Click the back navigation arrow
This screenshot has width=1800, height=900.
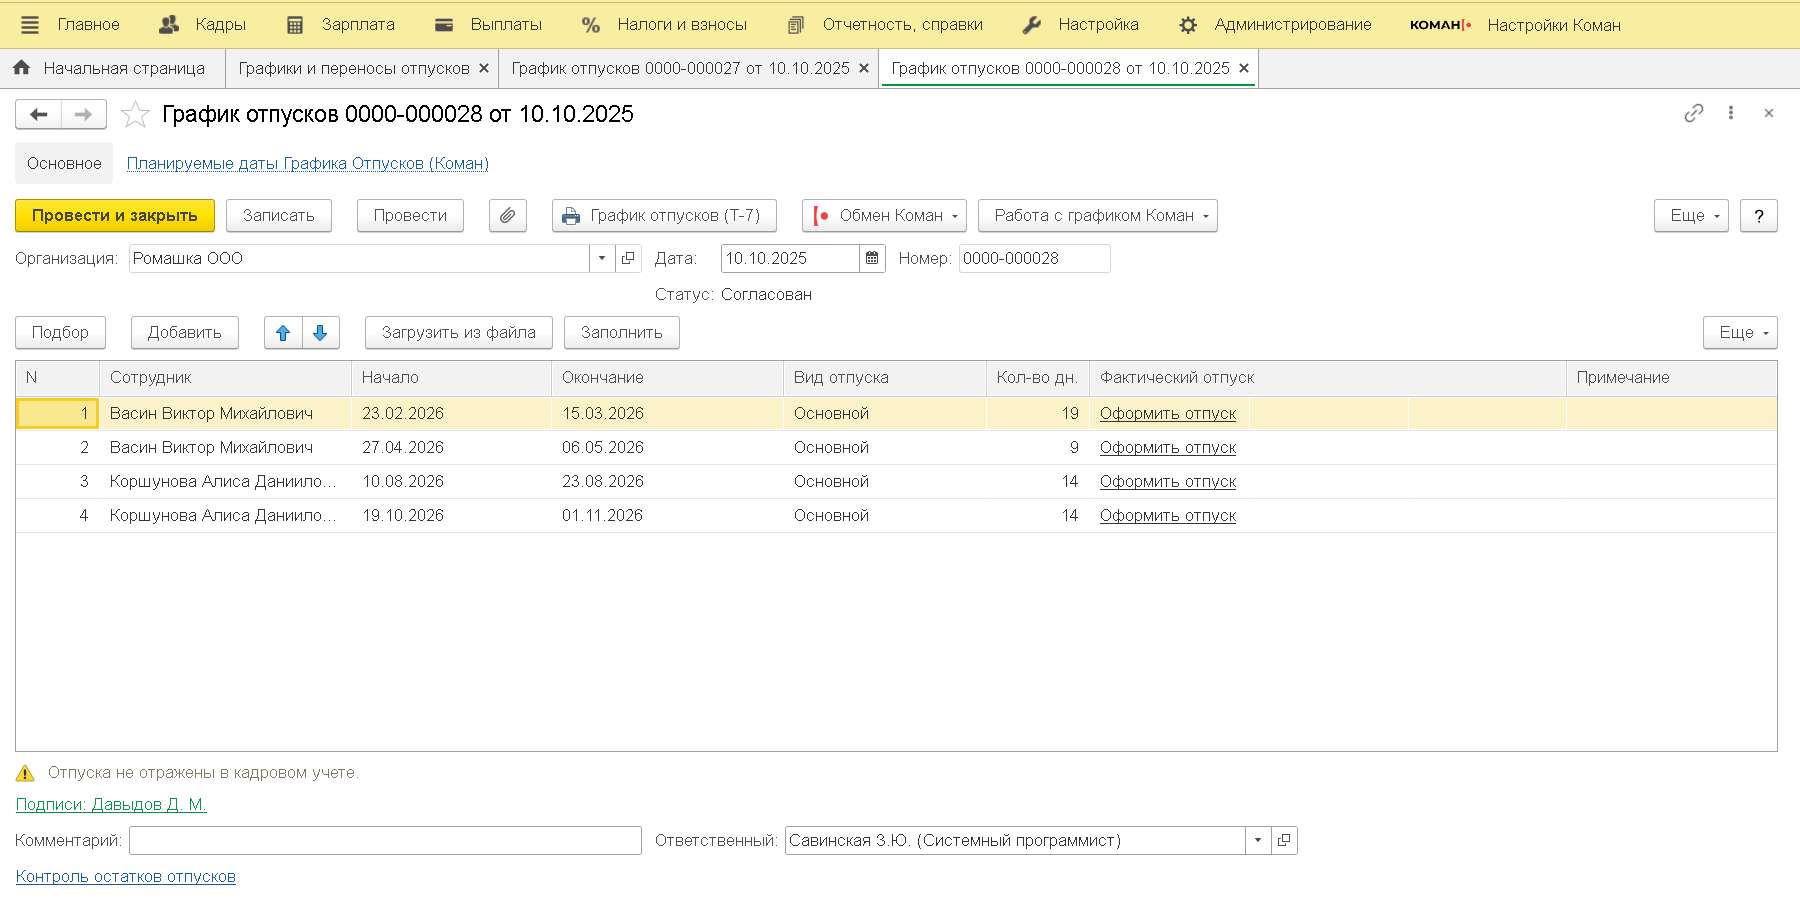tap(39, 115)
